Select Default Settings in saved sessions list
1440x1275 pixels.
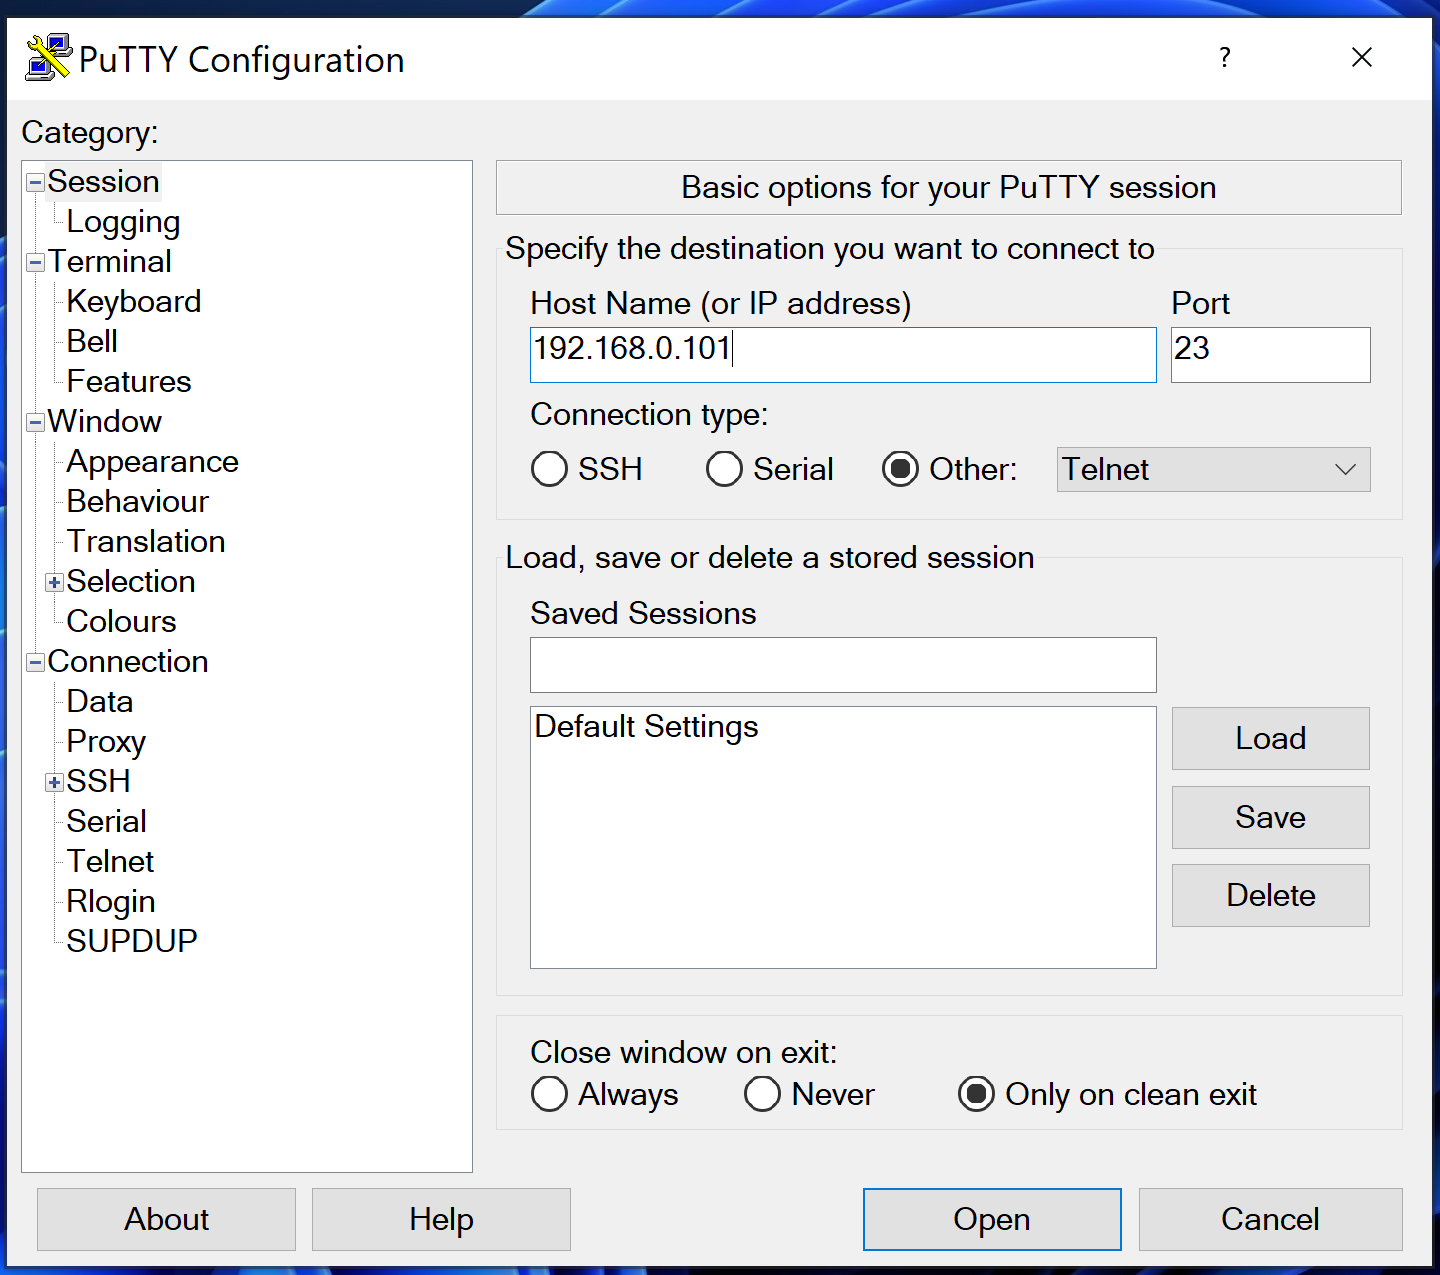[x=646, y=727]
